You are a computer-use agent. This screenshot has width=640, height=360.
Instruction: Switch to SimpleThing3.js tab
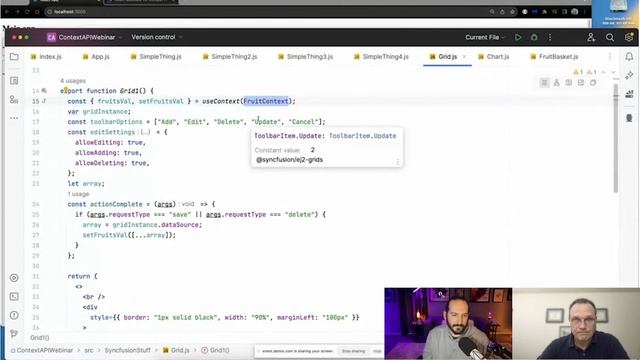306,57
